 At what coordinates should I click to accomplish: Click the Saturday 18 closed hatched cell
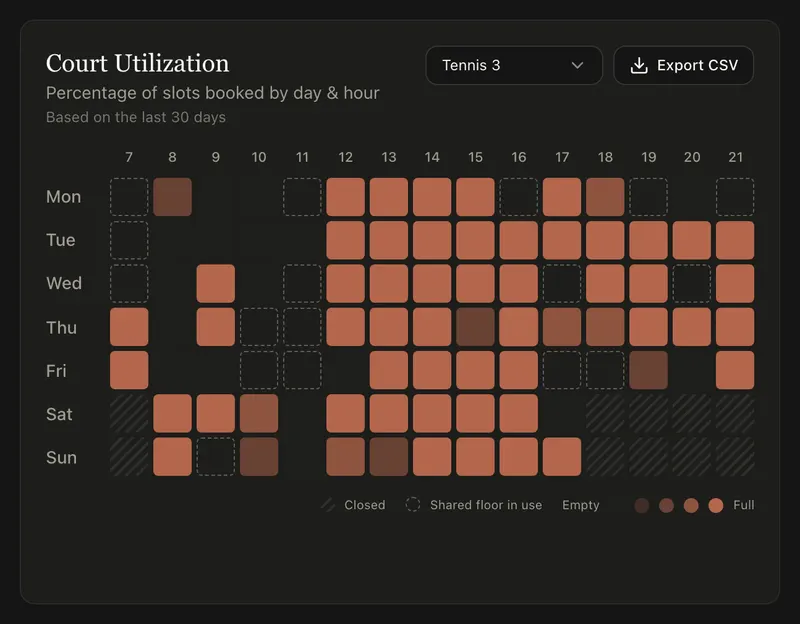[605, 414]
